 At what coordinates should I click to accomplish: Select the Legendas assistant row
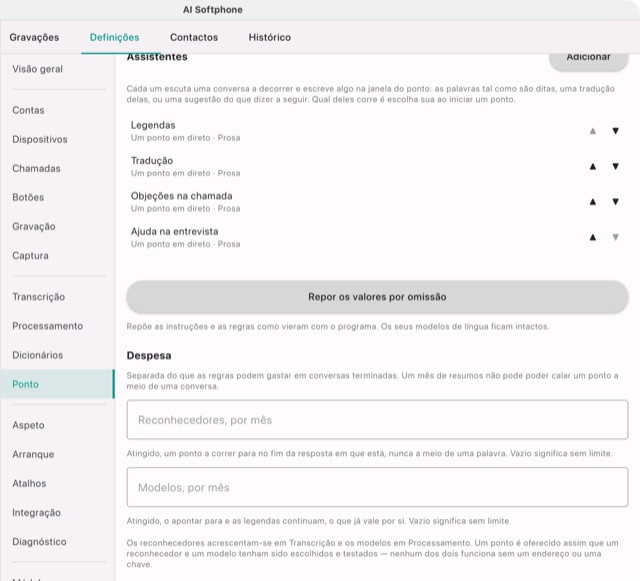[x=377, y=131]
